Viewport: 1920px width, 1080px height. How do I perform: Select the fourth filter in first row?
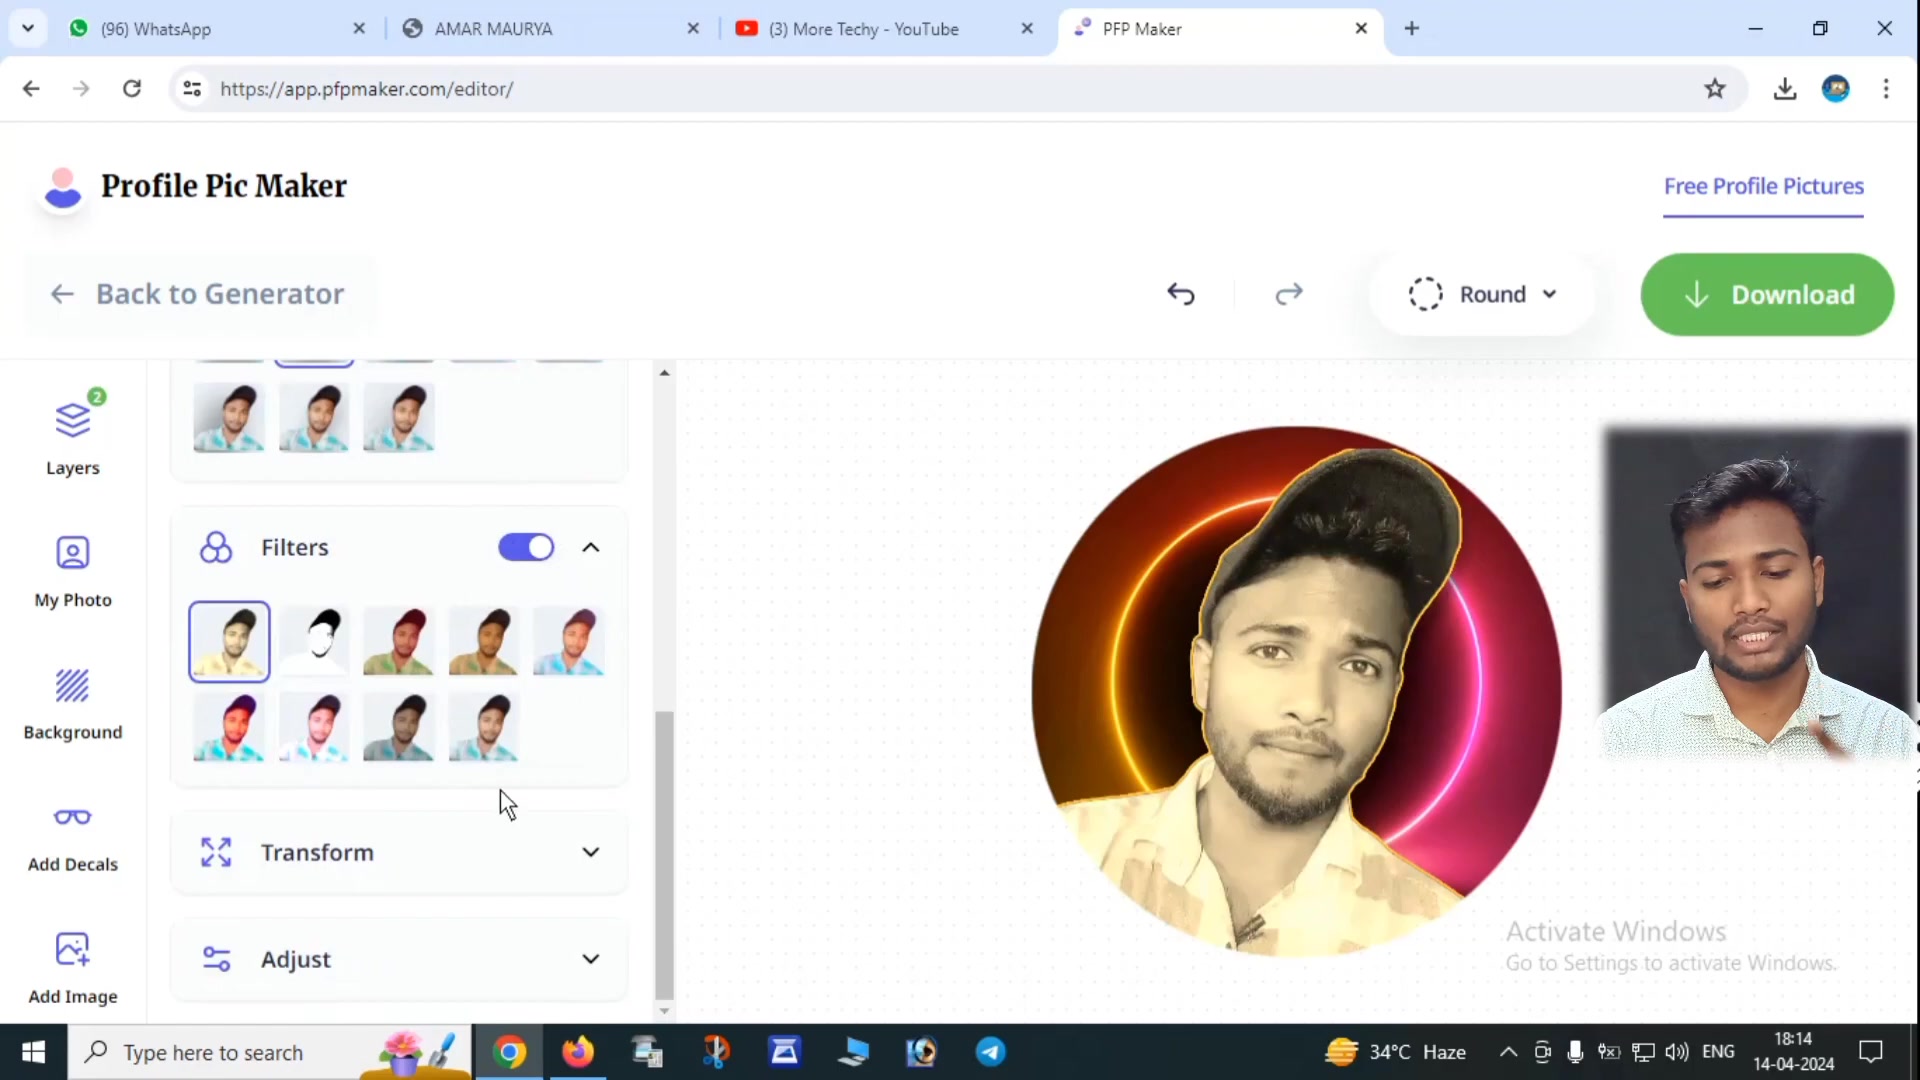(484, 641)
